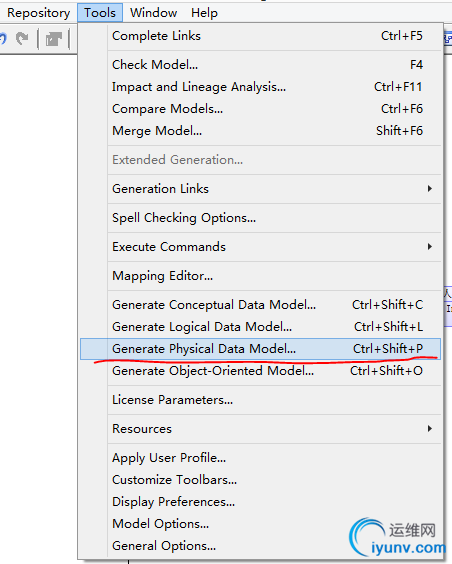
Task: Click the undo arrow toolbar icon
Action: tap(3, 38)
